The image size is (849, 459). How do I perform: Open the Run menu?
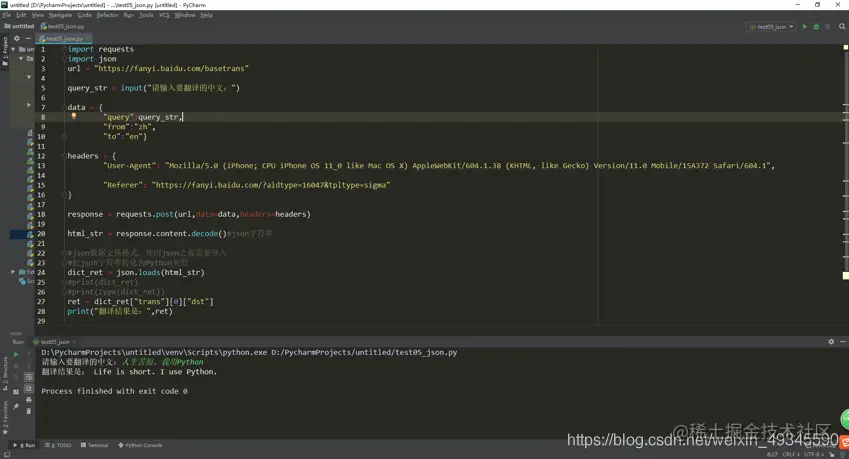[128, 15]
